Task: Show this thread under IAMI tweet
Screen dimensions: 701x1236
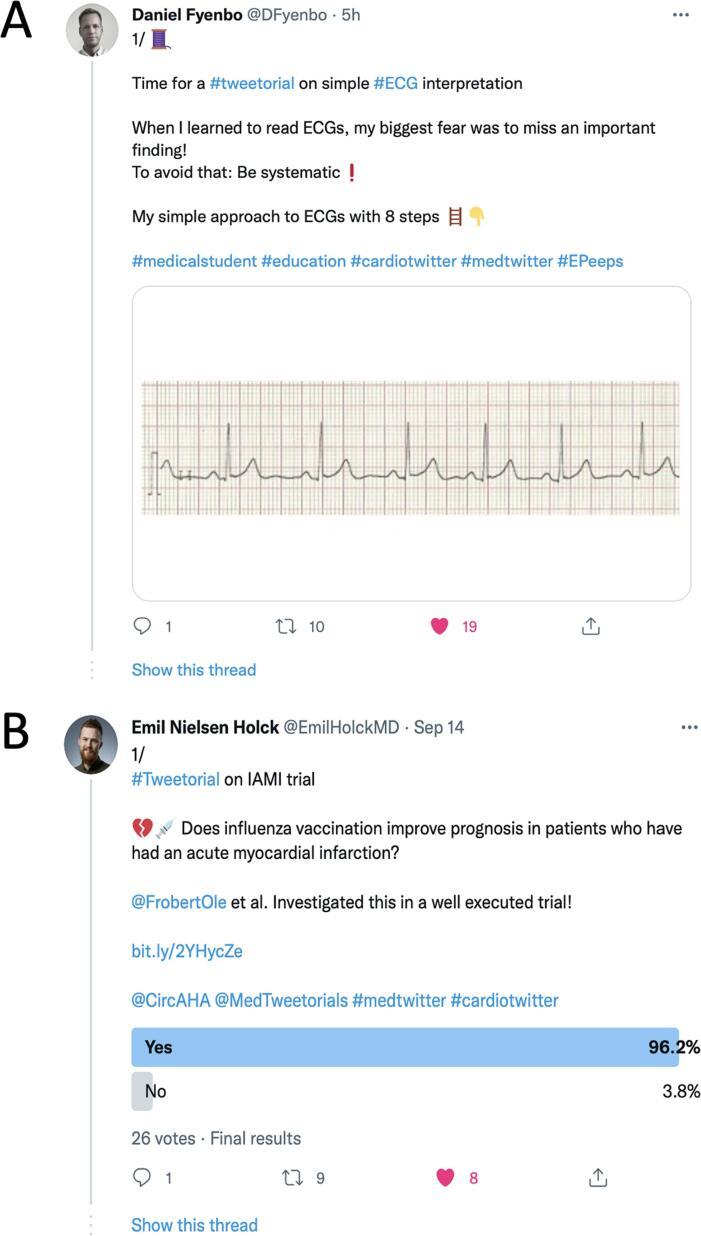Action: [194, 1225]
